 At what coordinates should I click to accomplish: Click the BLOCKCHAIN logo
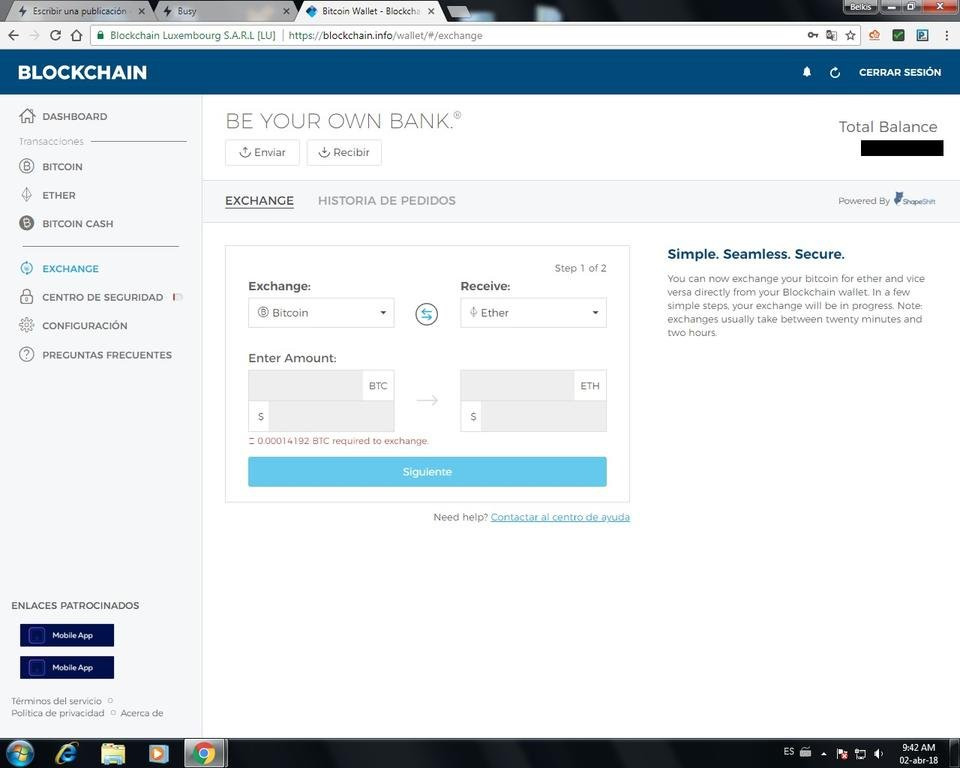[82, 72]
